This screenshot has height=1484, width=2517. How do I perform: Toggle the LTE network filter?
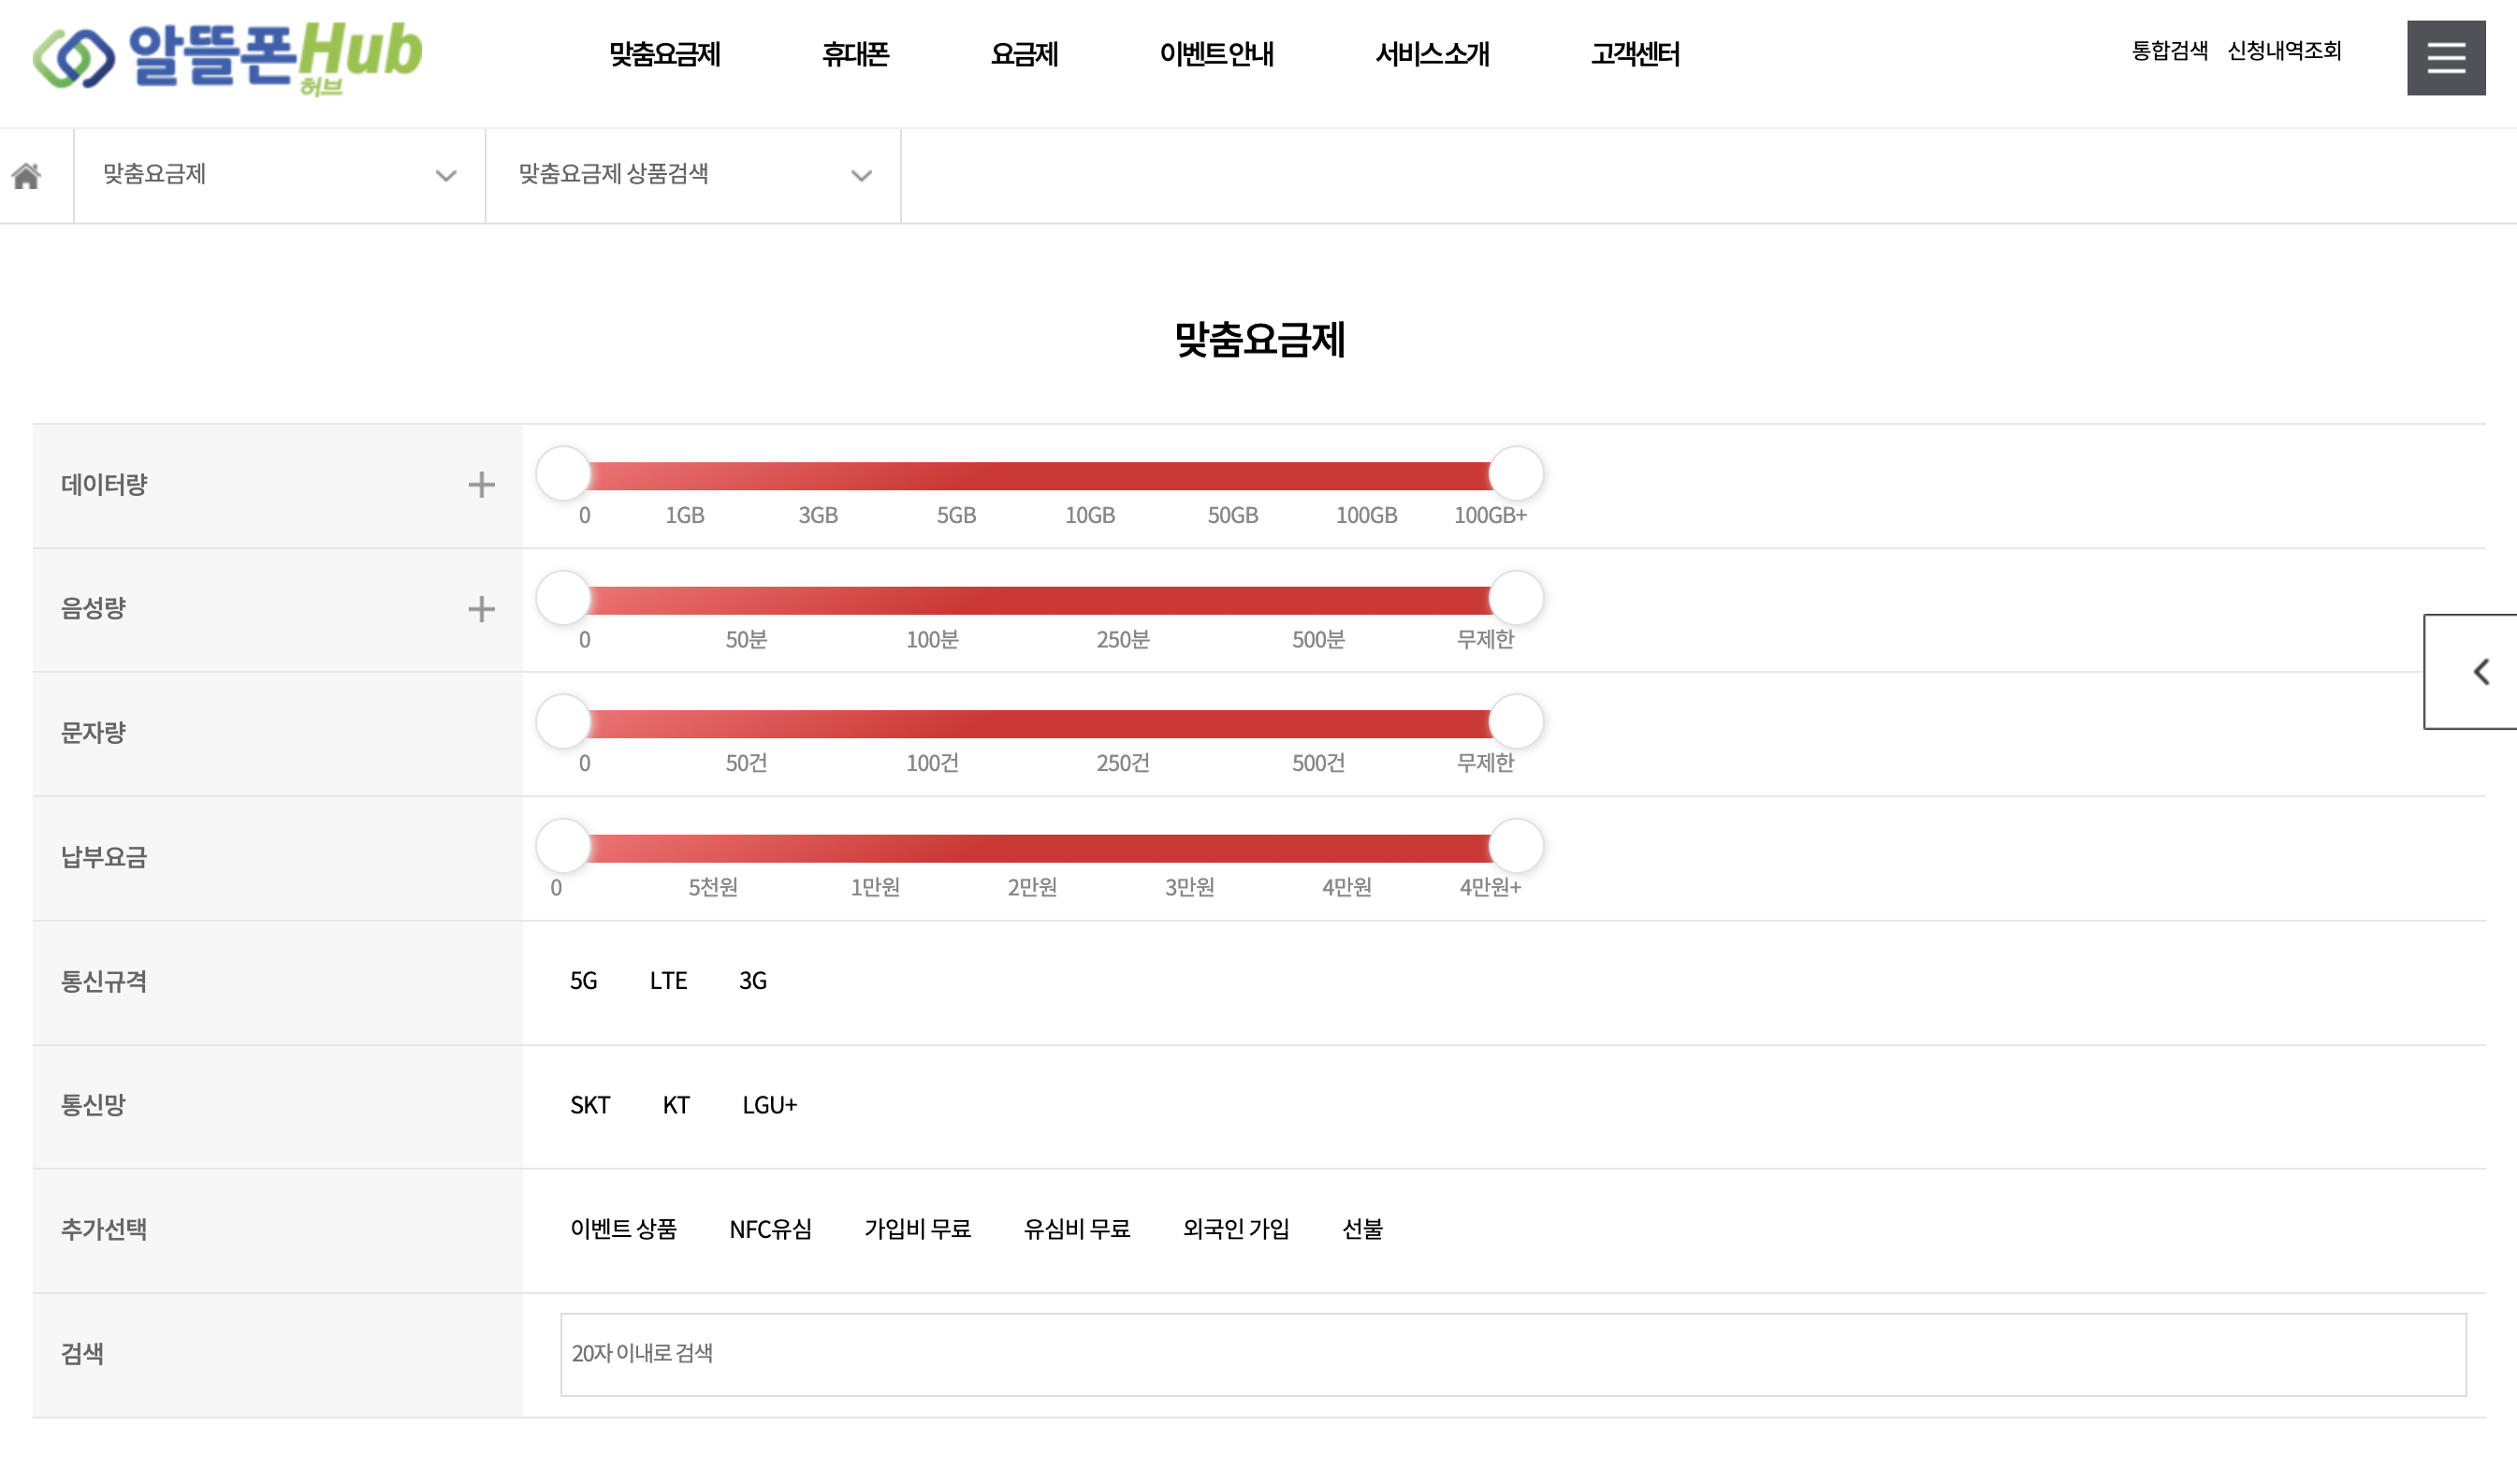tap(668, 981)
